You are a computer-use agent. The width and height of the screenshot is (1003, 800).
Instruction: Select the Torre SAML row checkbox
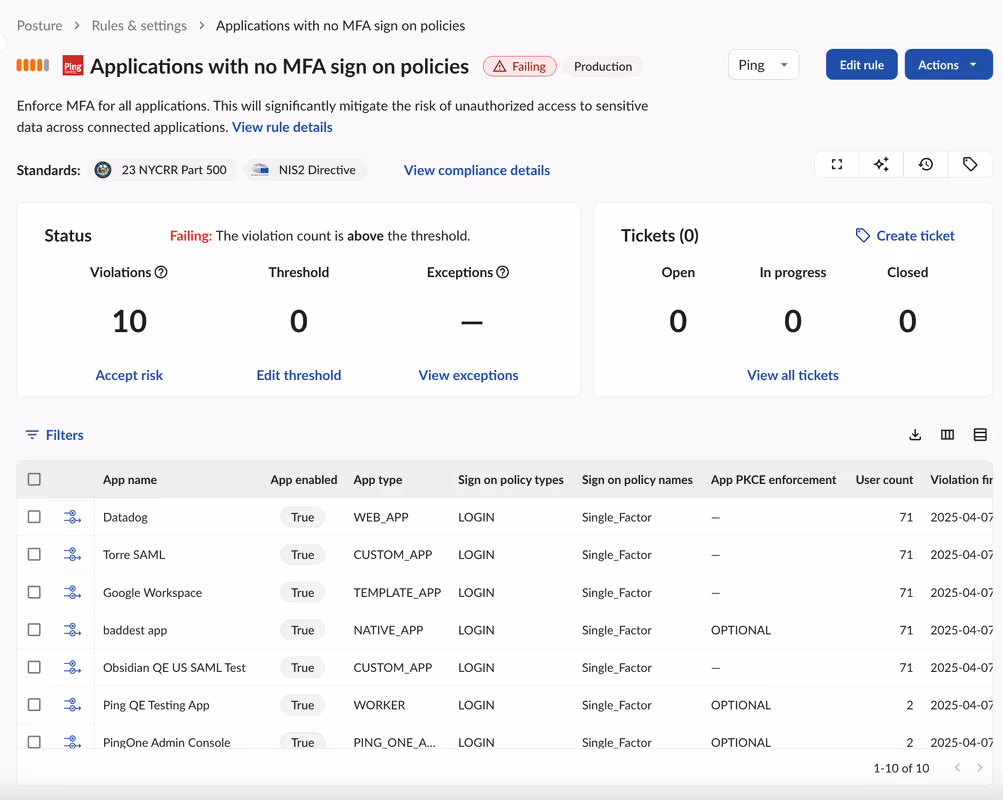(x=34, y=555)
